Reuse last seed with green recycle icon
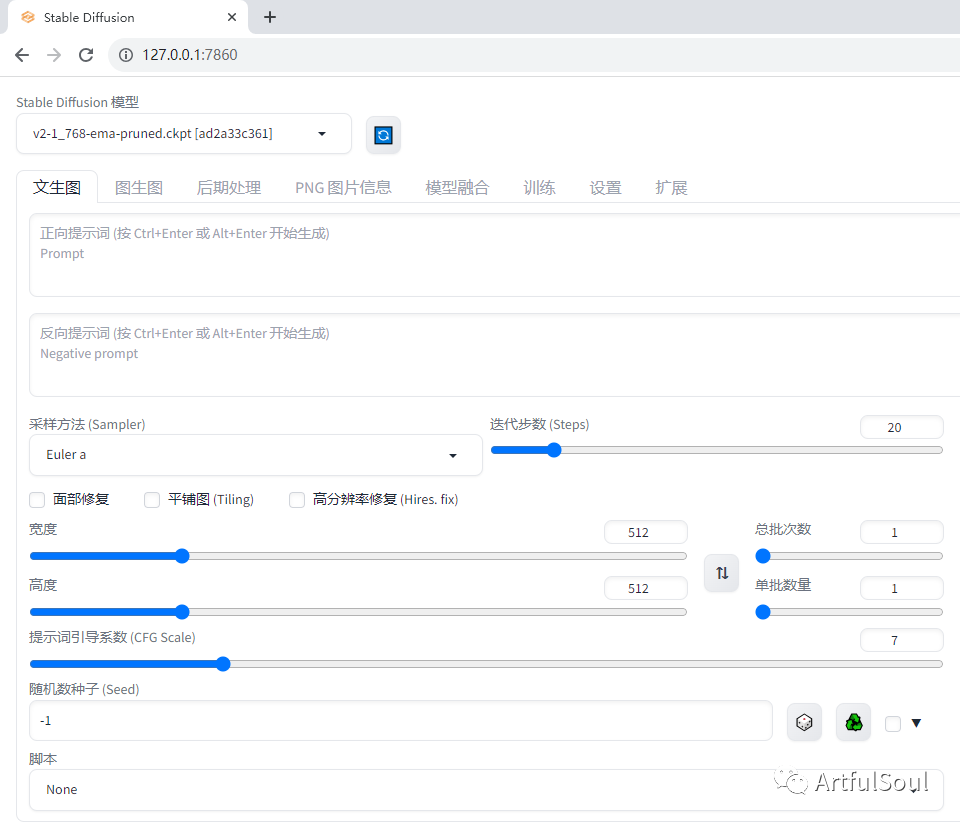 (853, 723)
